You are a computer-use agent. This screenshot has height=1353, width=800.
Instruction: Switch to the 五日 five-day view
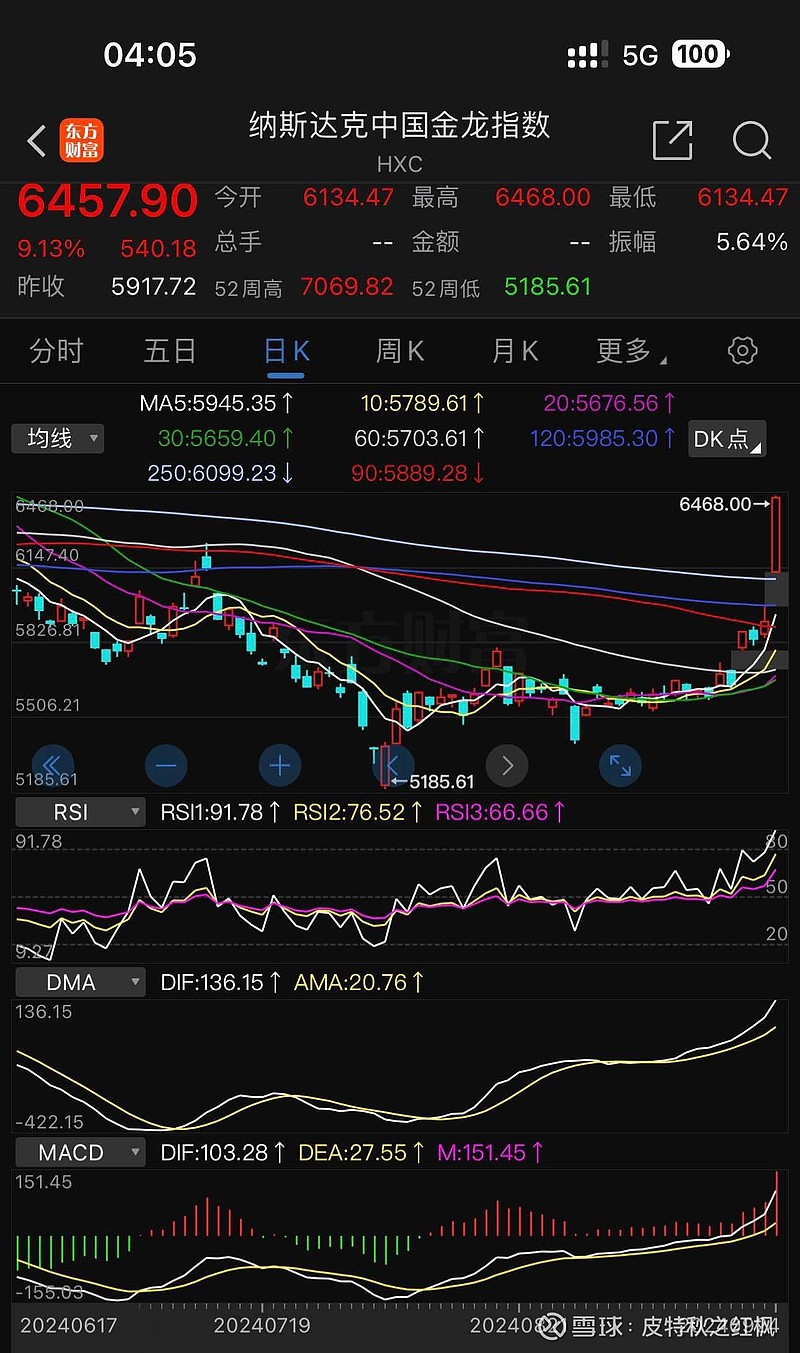tap(170, 351)
